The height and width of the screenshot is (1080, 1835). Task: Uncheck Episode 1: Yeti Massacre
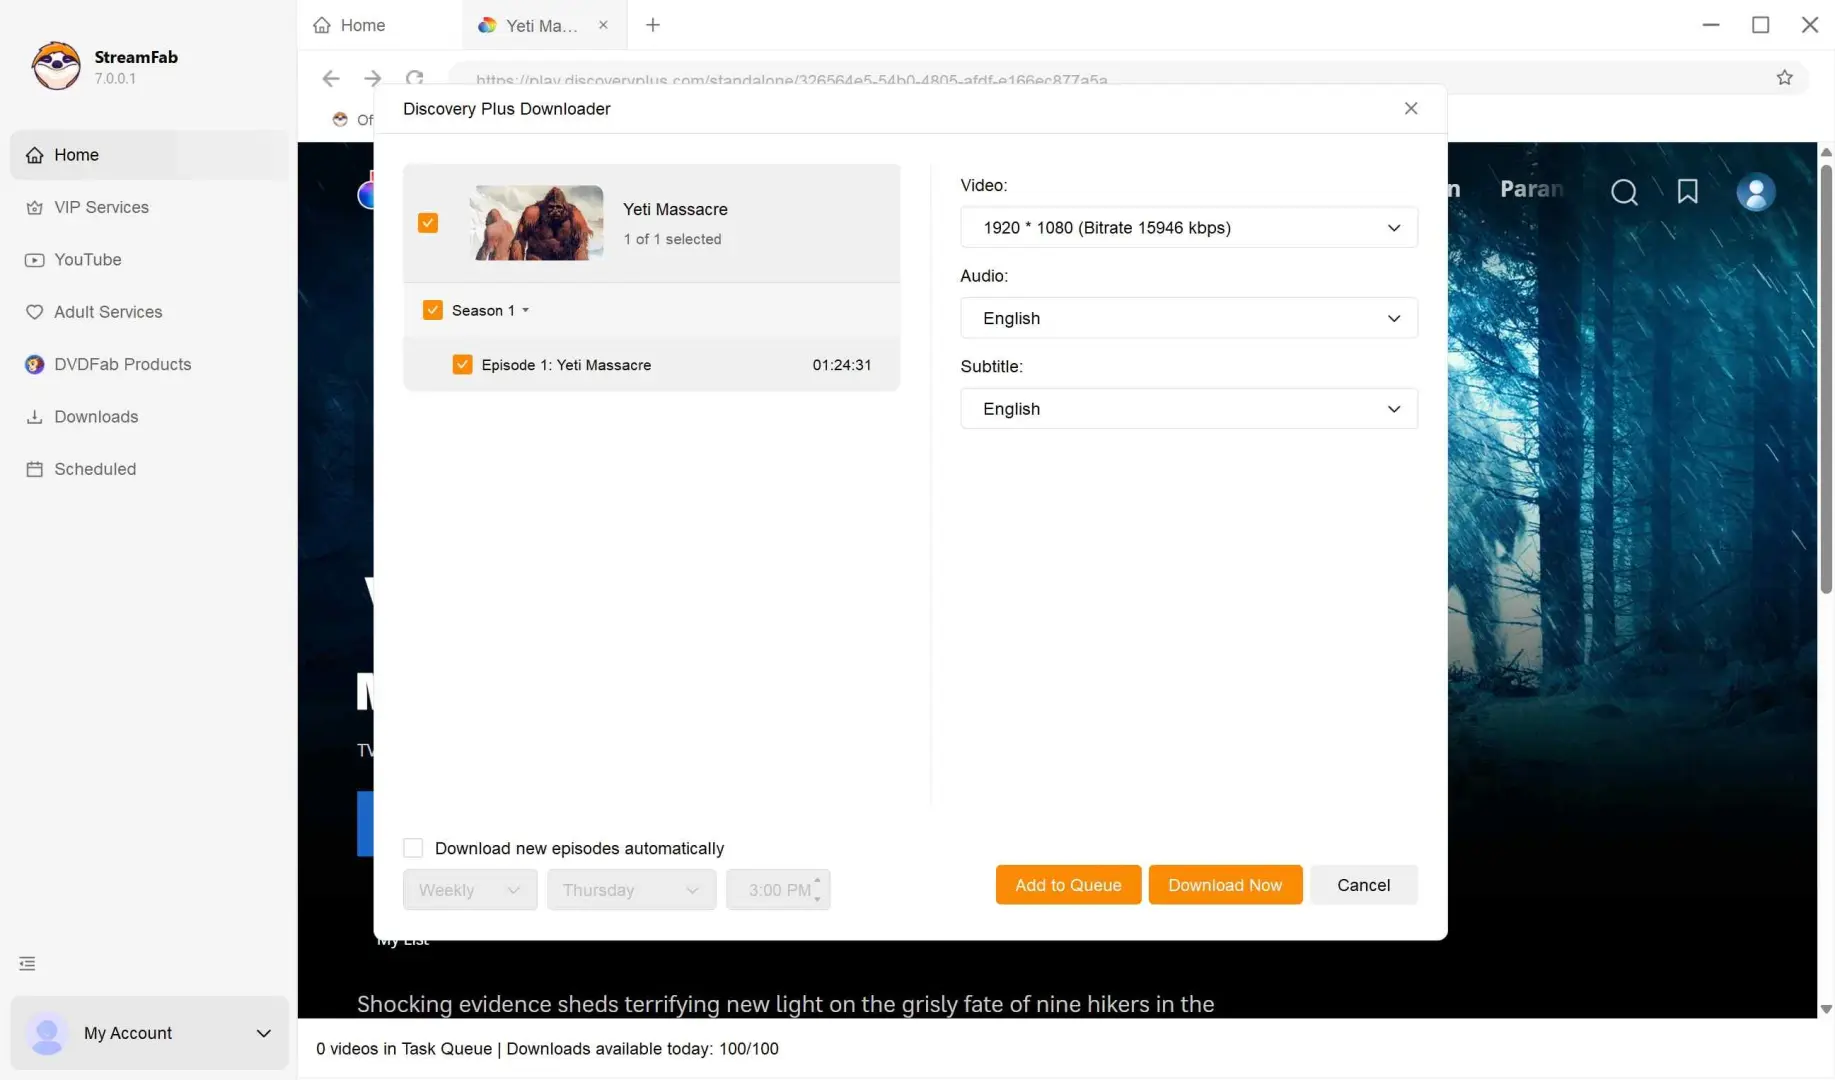pyautogui.click(x=462, y=365)
